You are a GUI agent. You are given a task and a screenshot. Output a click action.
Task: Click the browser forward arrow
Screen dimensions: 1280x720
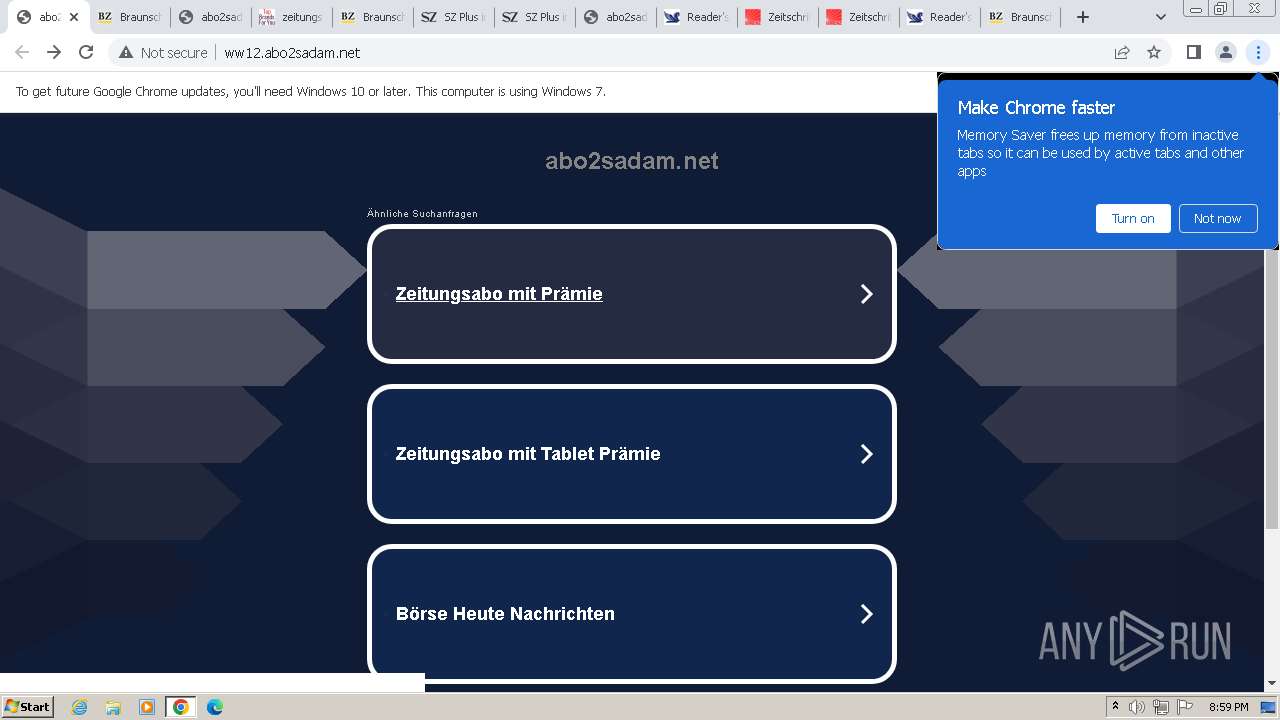tap(54, 52)
